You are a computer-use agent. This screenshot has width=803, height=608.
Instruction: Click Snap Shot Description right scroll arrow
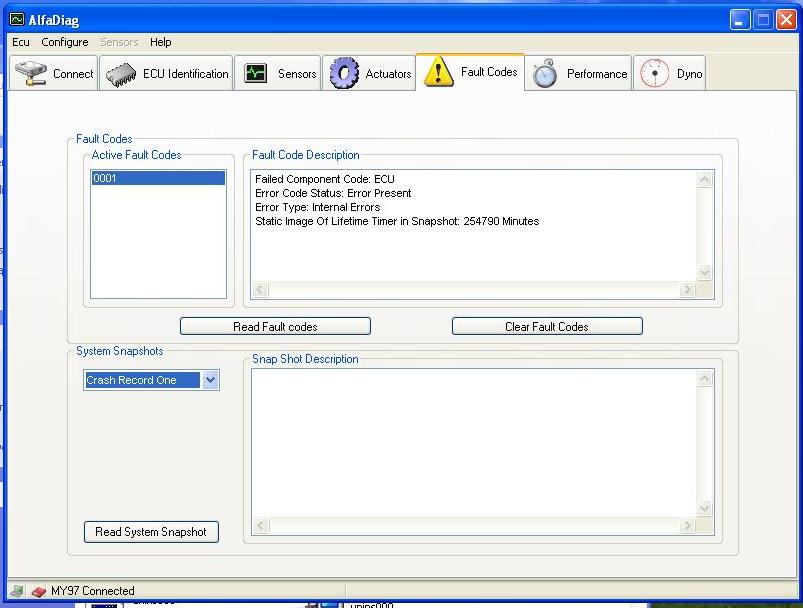point(687,526)
